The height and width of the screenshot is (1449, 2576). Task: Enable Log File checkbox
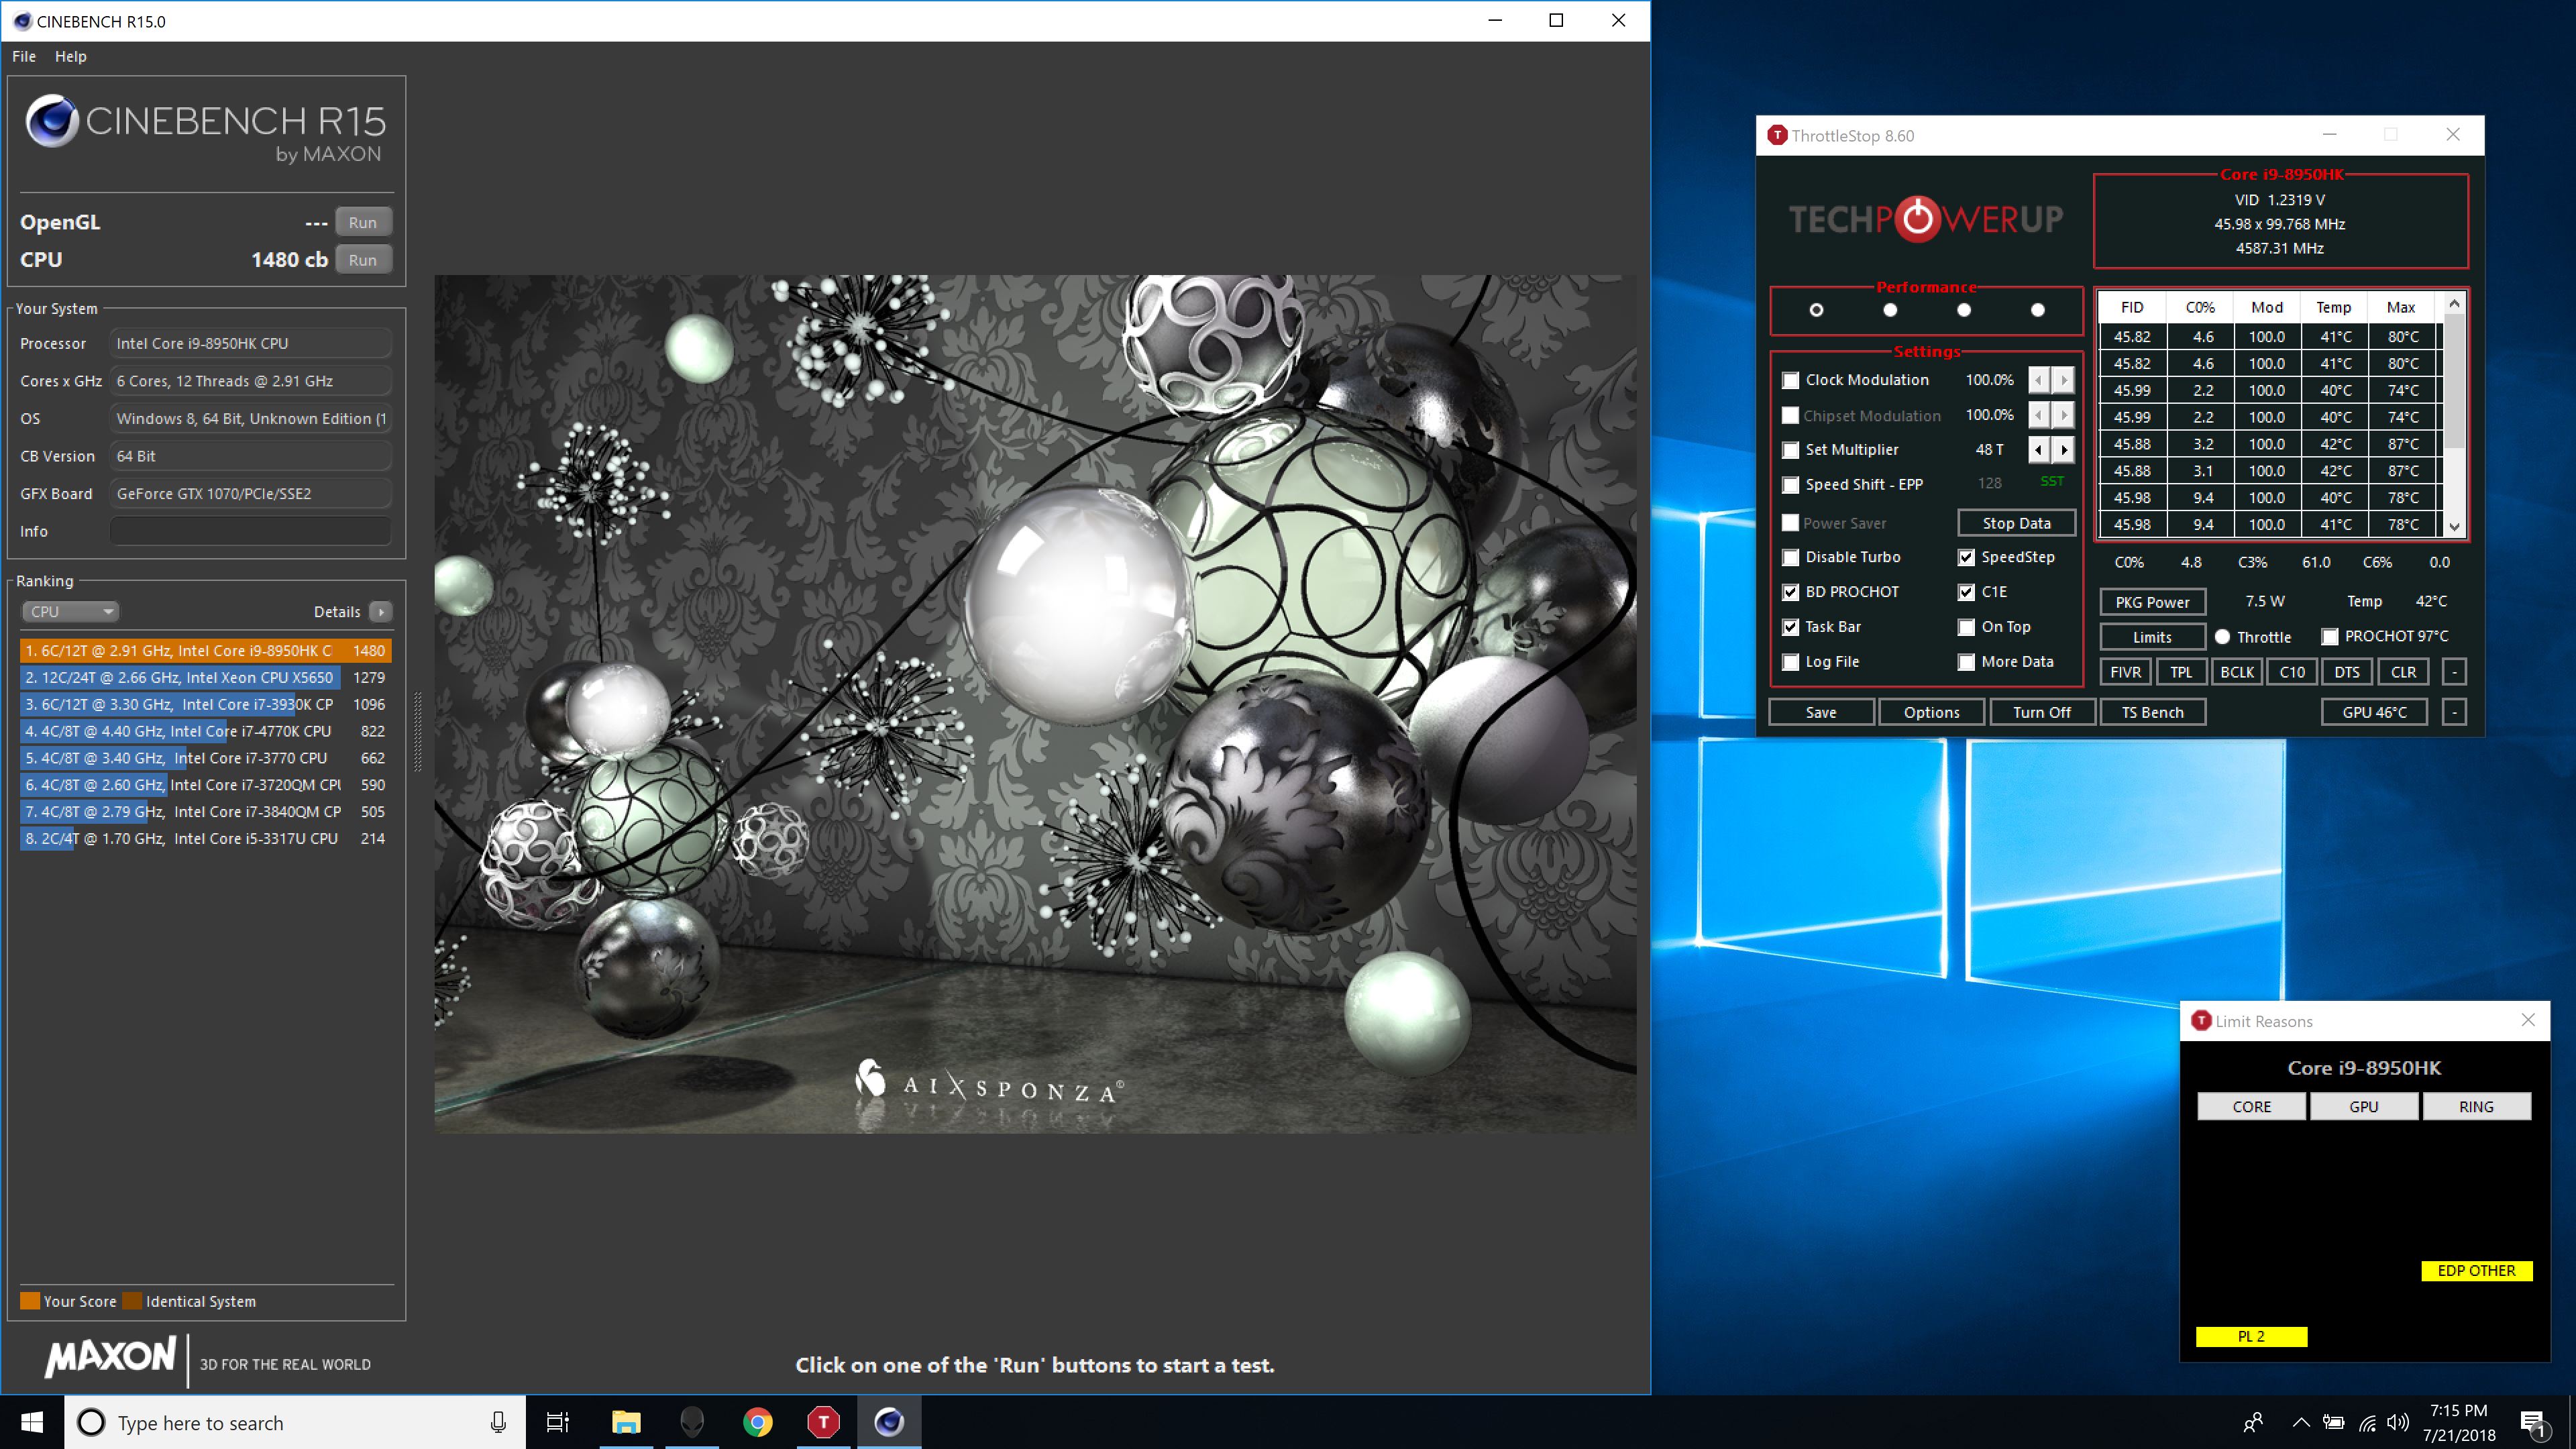pyautogui.click(x=1791, y=662)
